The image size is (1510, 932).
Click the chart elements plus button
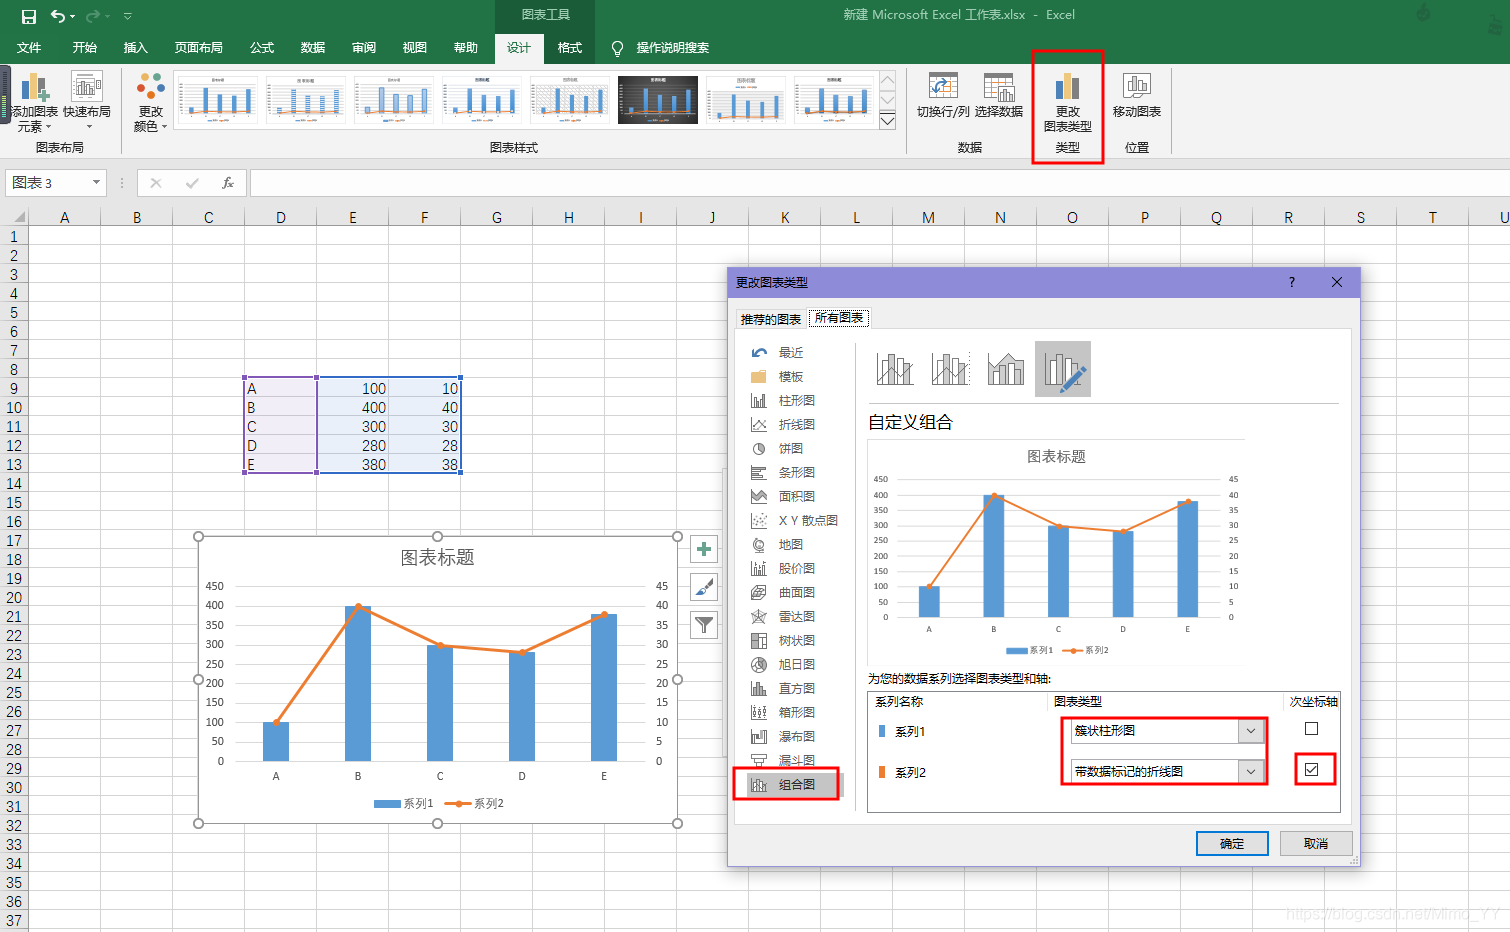pos(704,549)
